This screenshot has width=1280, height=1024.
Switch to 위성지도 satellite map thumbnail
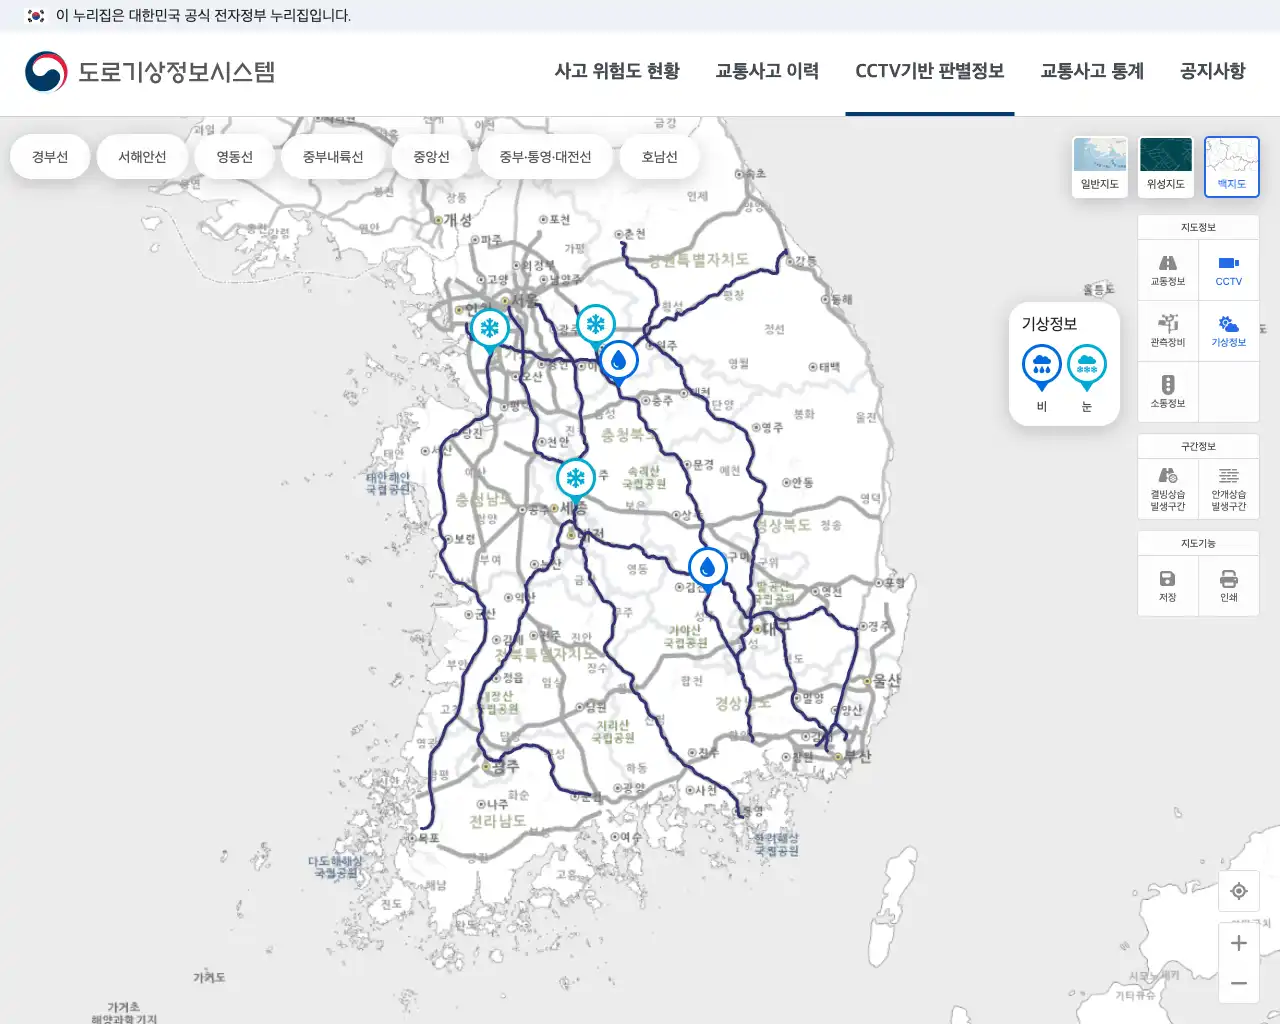(x=1165, y=166)
